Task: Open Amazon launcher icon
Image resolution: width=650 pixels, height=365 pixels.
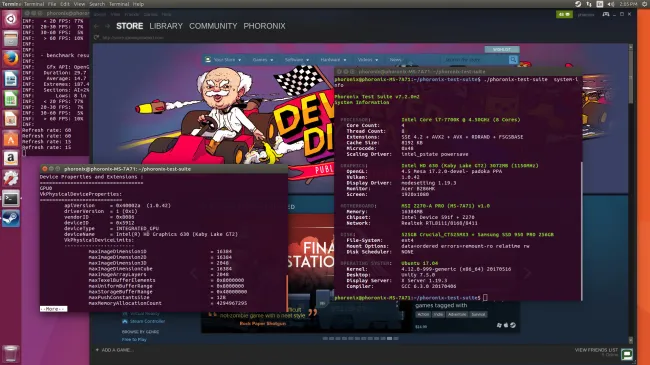Action: (x=11, y=158)
